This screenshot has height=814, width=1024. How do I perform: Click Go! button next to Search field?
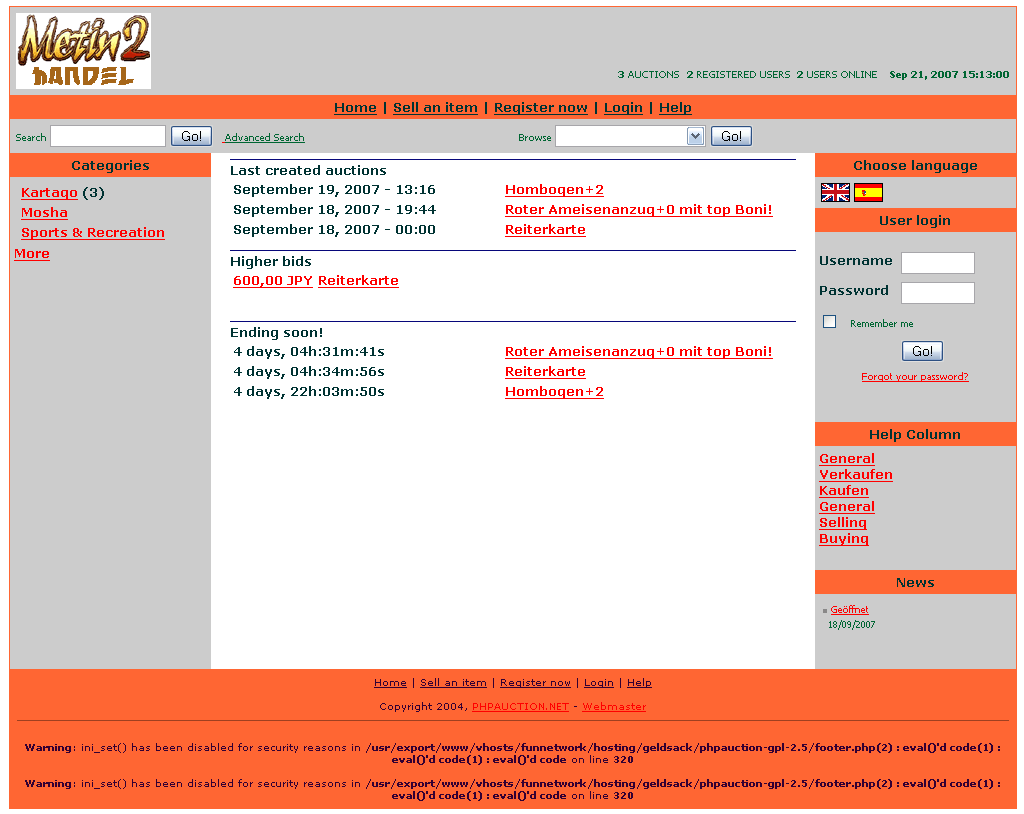click(191, 137)
